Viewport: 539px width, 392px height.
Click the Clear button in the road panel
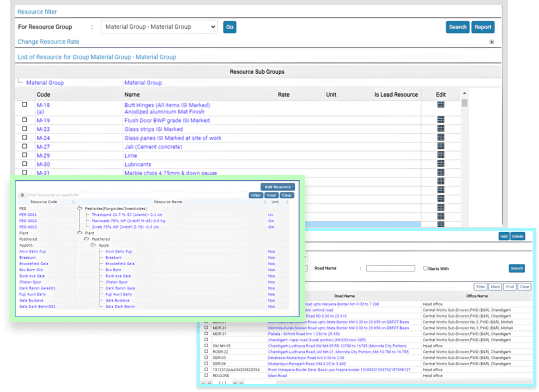coord(525,287)
